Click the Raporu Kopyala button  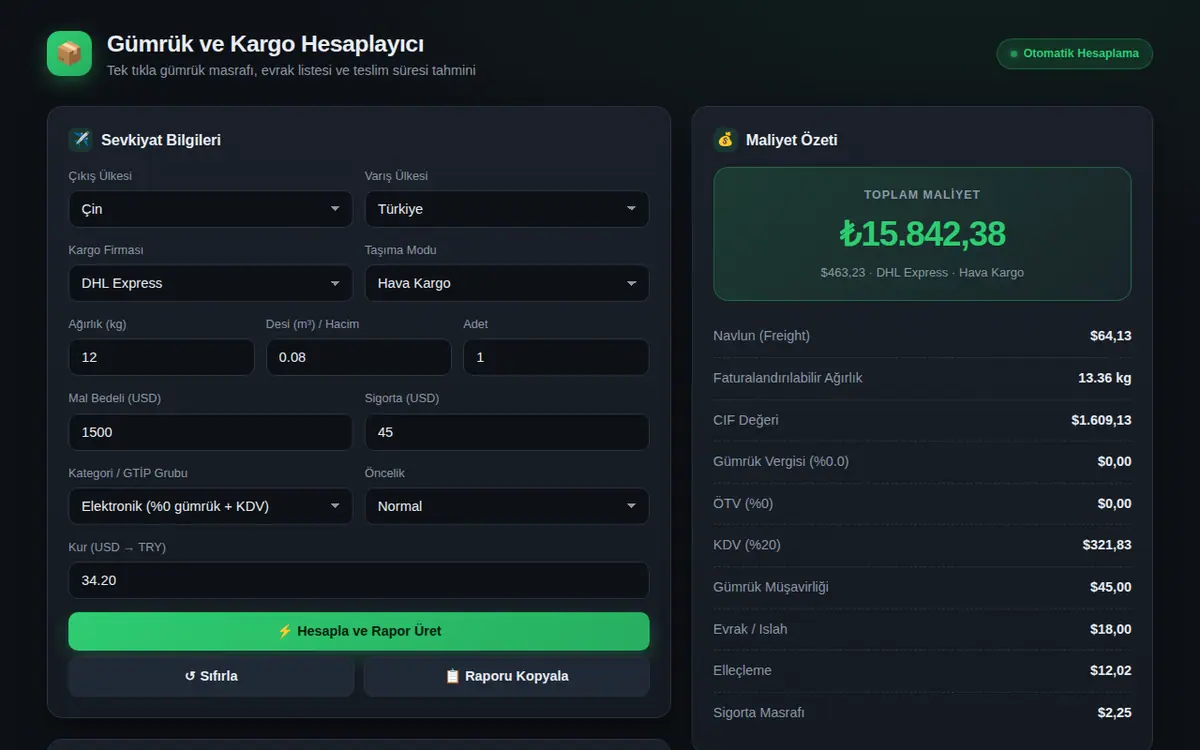pyautogui.click(x=507, y=676)
